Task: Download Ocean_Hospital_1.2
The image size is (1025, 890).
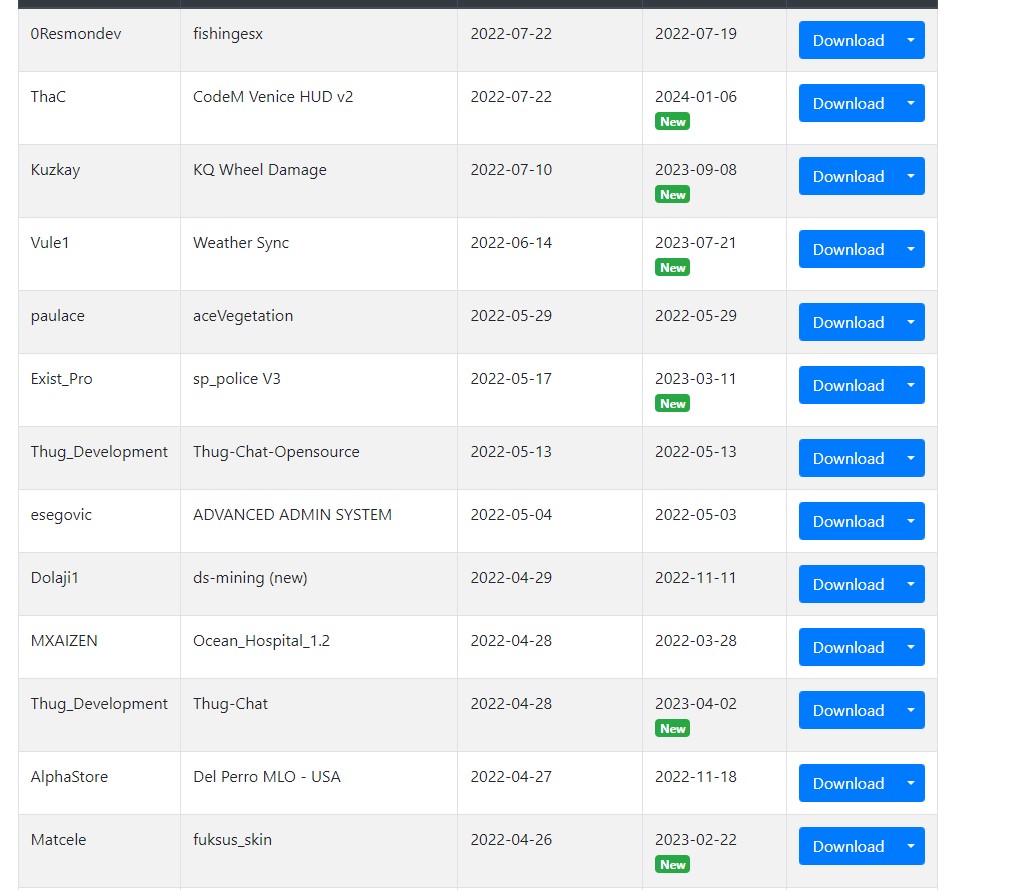Action: tap(848, 647)
